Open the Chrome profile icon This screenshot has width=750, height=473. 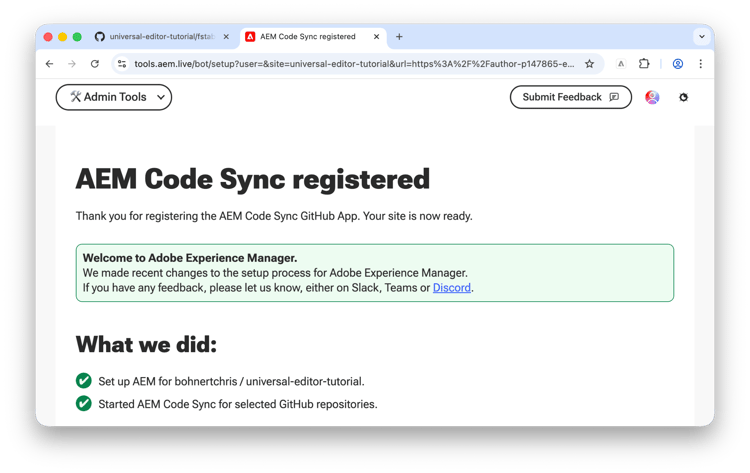[677, 64]
